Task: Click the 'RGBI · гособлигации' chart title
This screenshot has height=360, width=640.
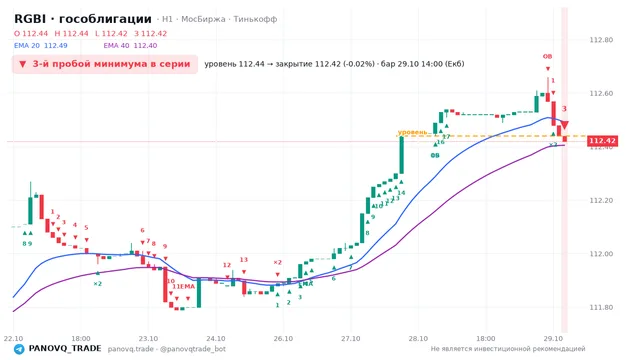Action: (83, 19)
